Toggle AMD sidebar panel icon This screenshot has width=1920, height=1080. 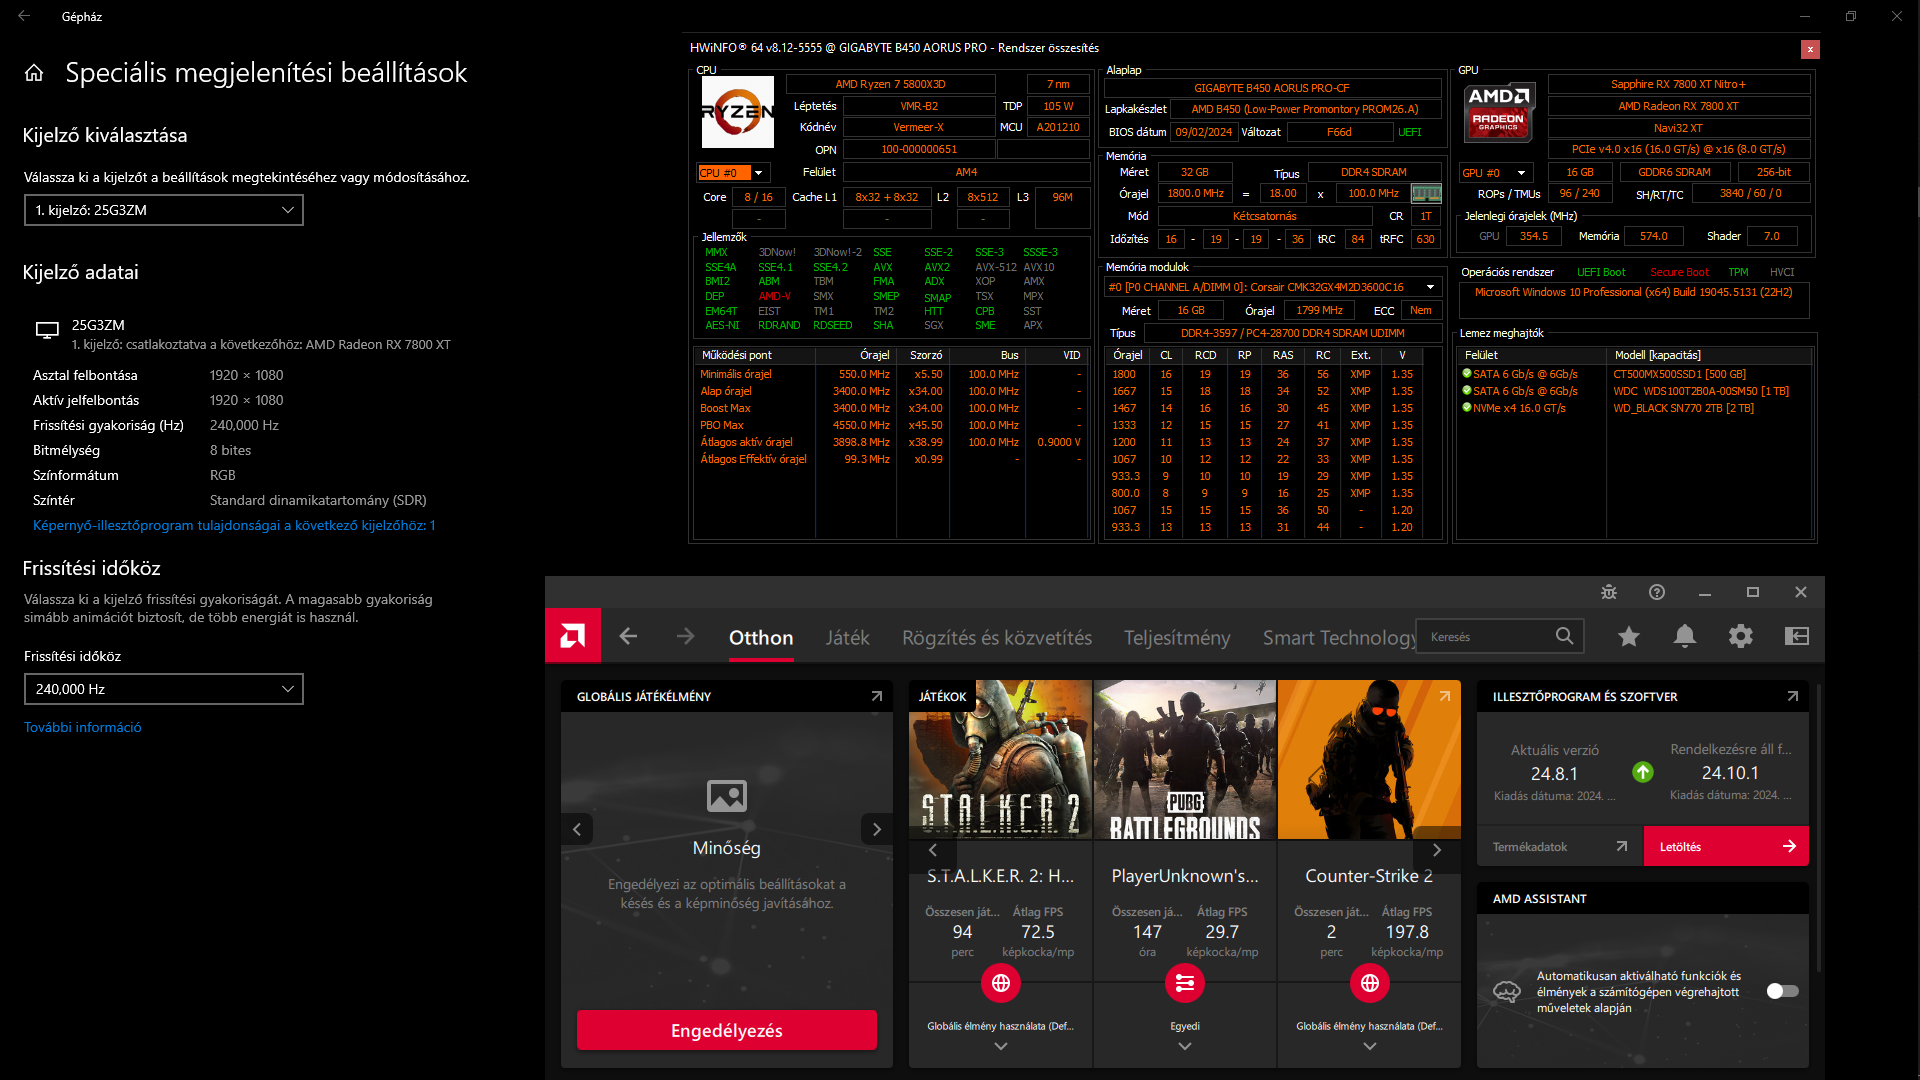pos(1797,636)
